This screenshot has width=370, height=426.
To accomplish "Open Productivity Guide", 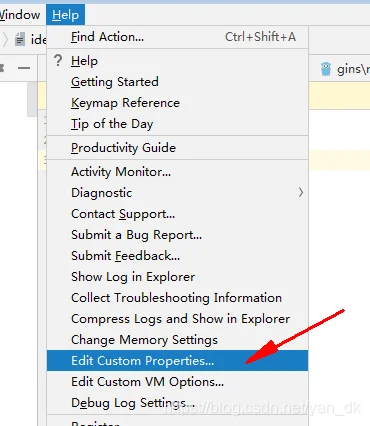I will [x=177, y=148].
